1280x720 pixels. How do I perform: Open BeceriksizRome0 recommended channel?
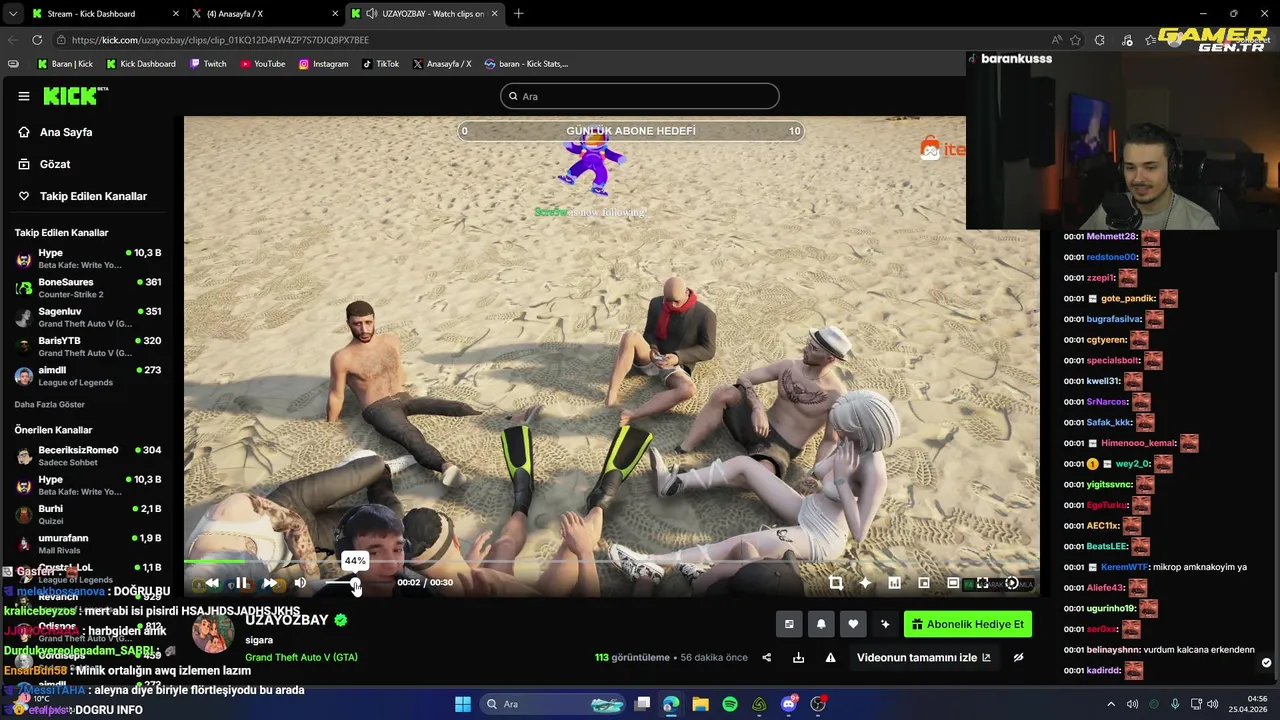[87, 456]
